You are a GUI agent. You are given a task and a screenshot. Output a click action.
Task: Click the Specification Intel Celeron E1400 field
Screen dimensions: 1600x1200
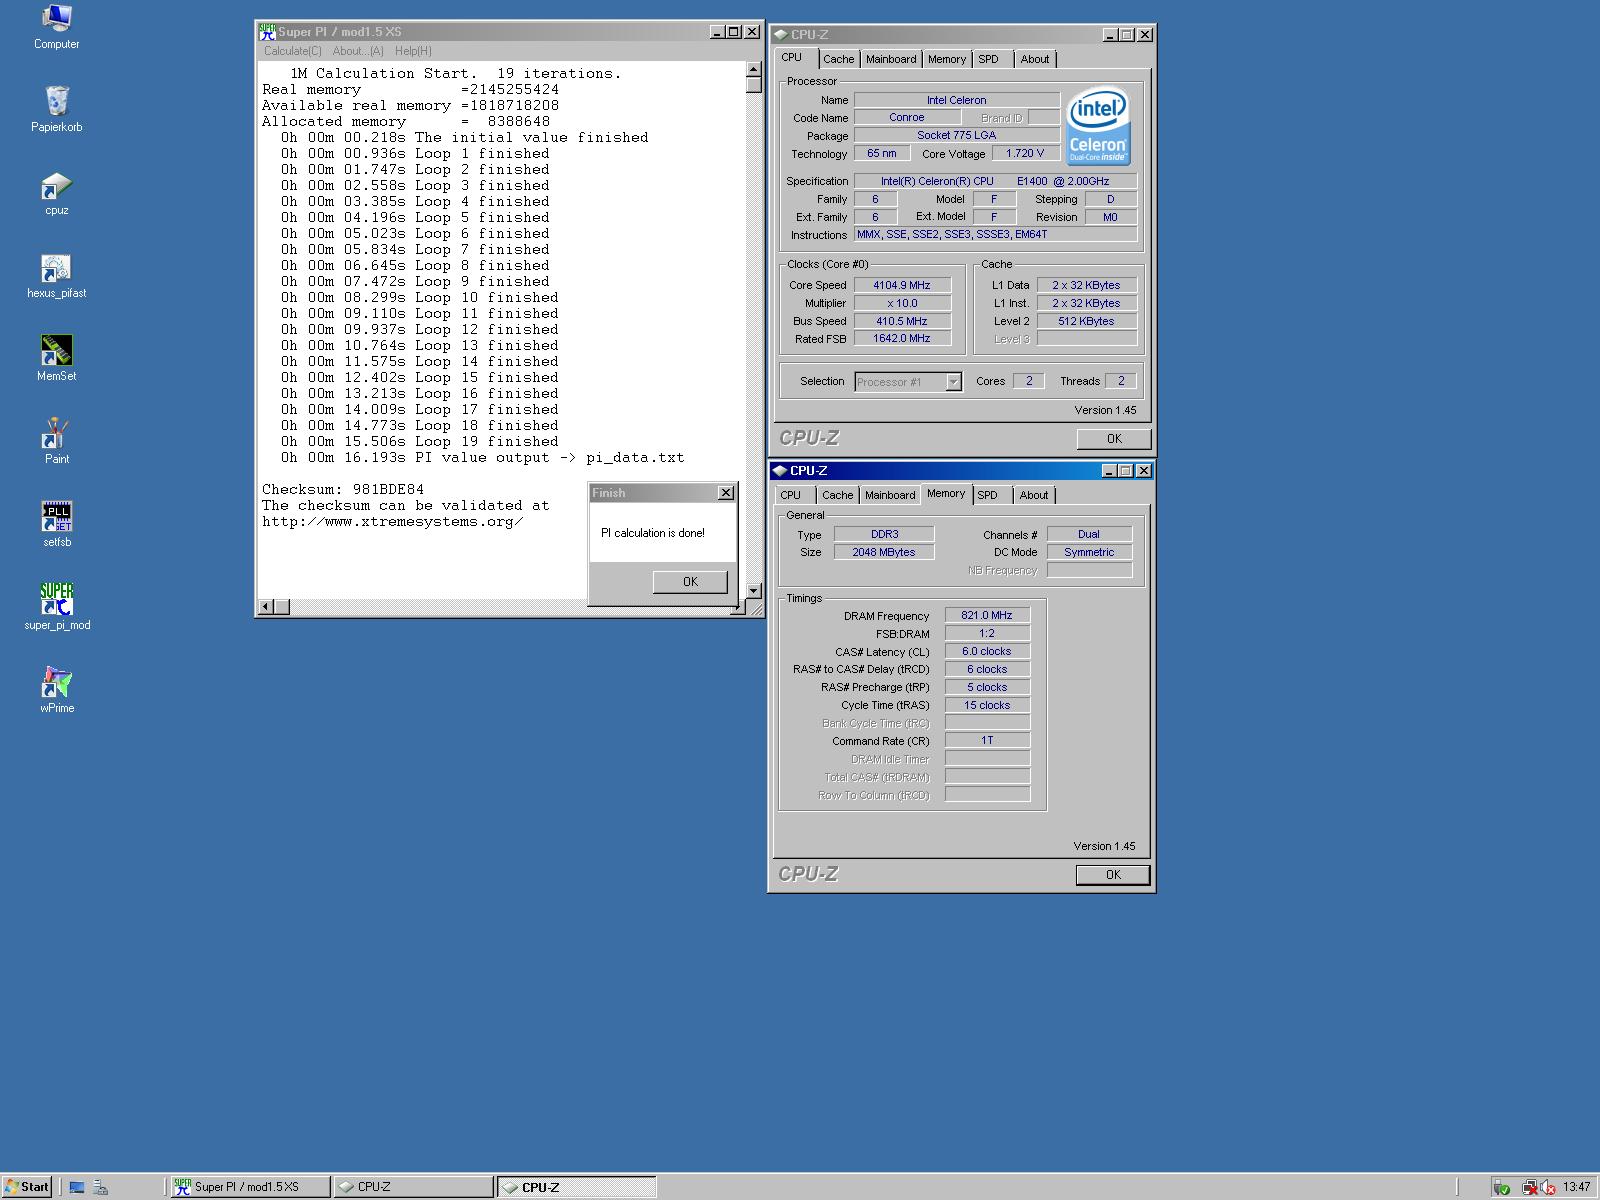click(994, 181)
